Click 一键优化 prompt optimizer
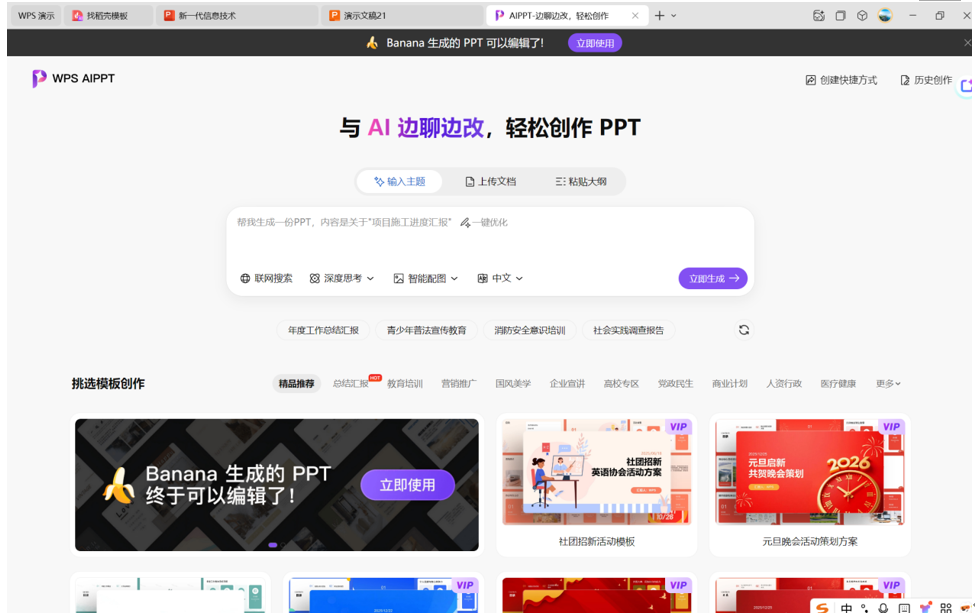Image resolution: width=975 pixels, height=615 pixels. tap(484, 223)
